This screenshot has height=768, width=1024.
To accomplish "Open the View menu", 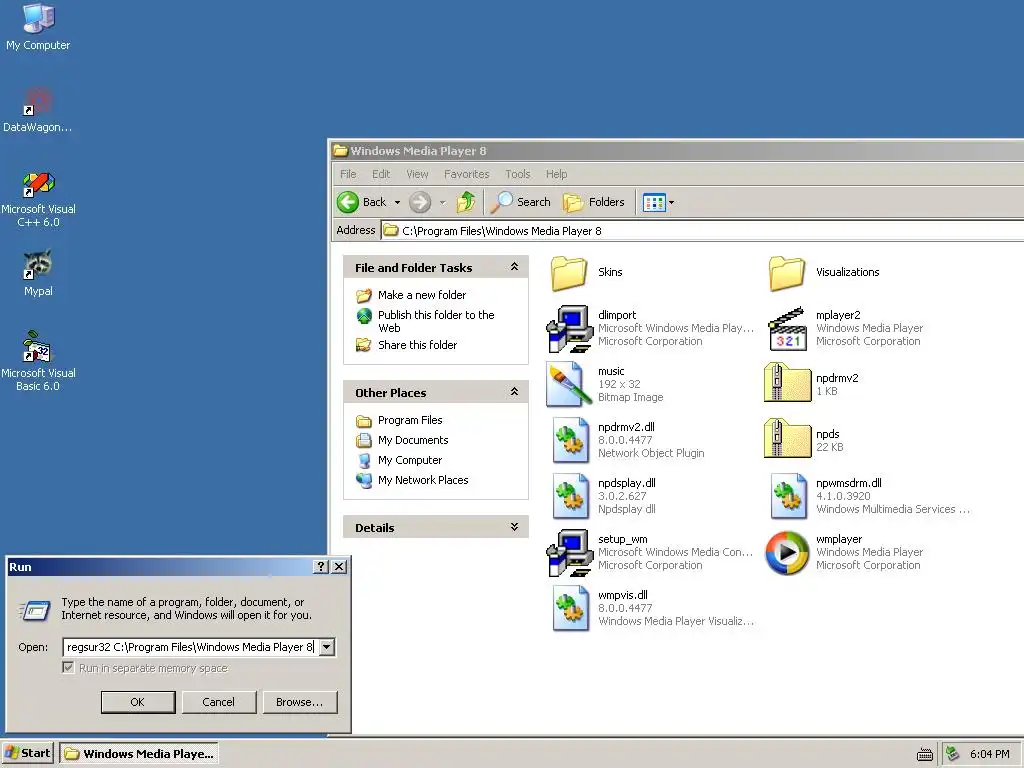I will click(417, 174).
